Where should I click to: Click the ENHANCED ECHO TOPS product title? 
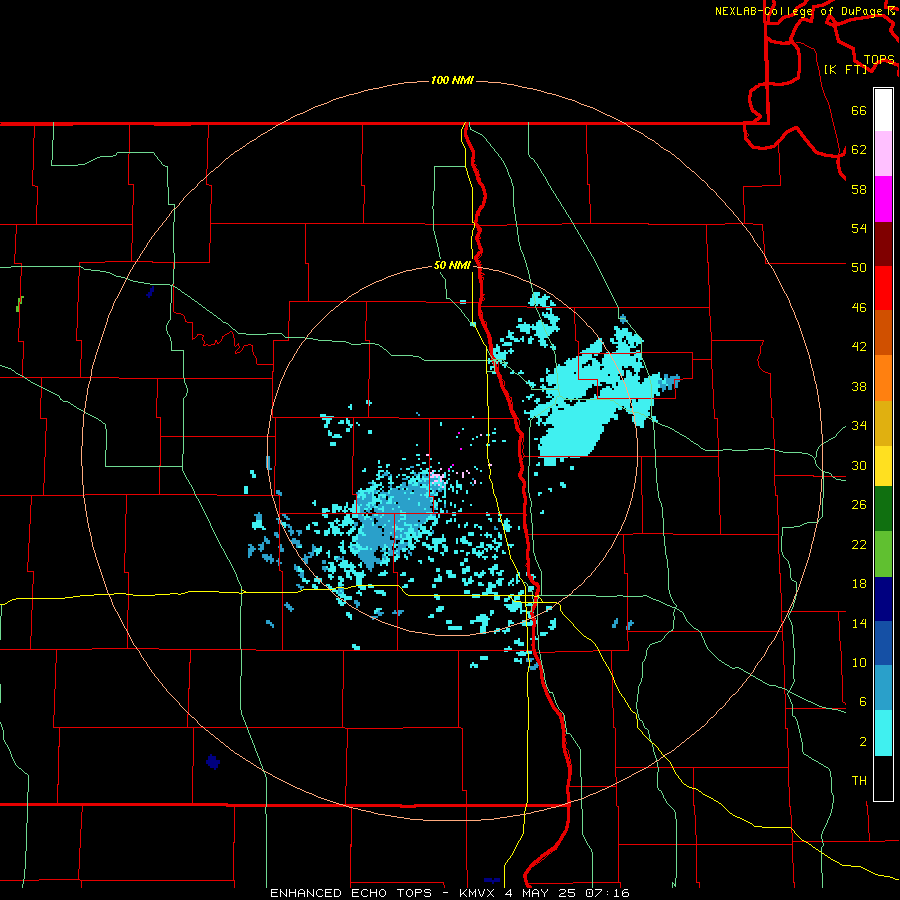point(351,893)
